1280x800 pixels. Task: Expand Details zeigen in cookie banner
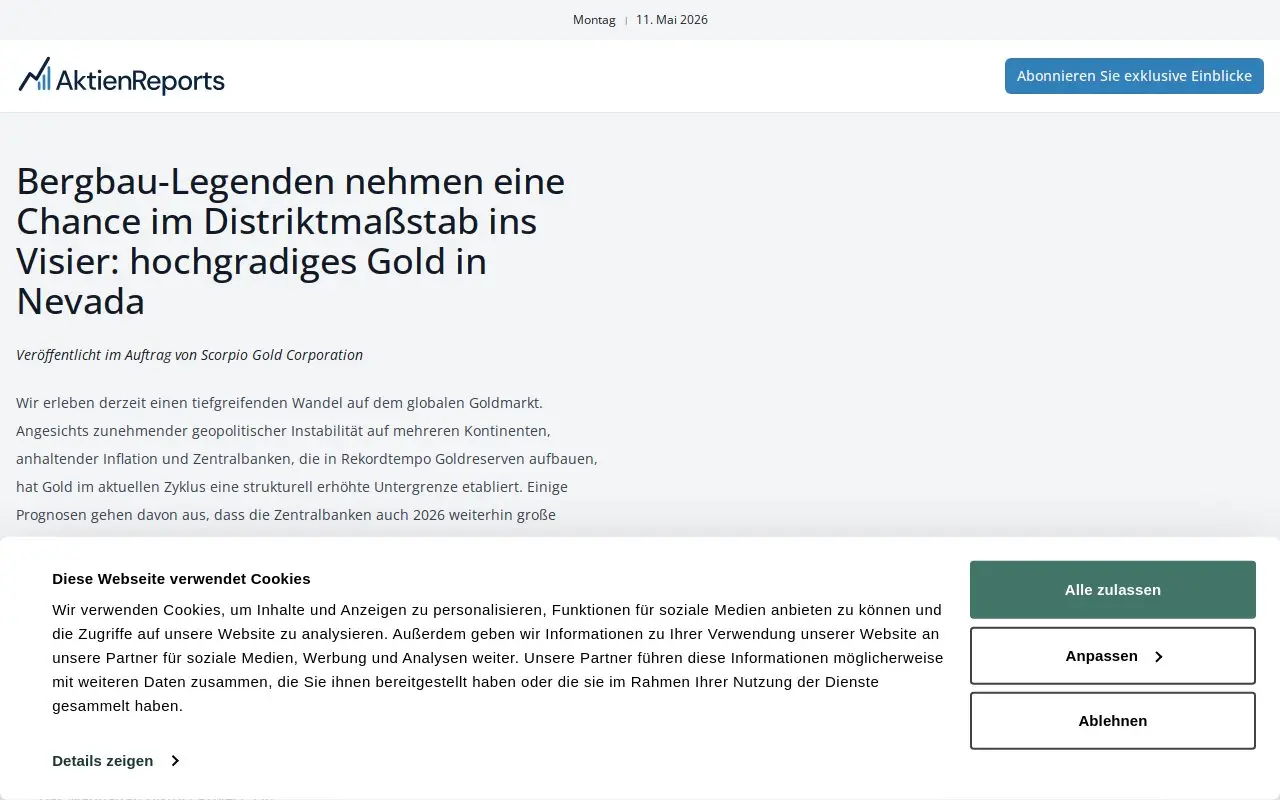tap(116, 761)
